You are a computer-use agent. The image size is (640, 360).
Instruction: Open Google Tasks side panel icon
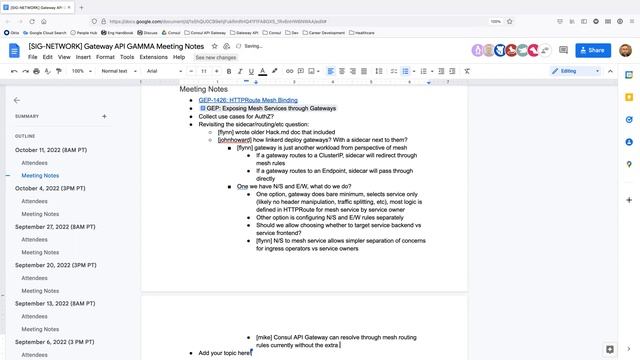pos(629,120)
